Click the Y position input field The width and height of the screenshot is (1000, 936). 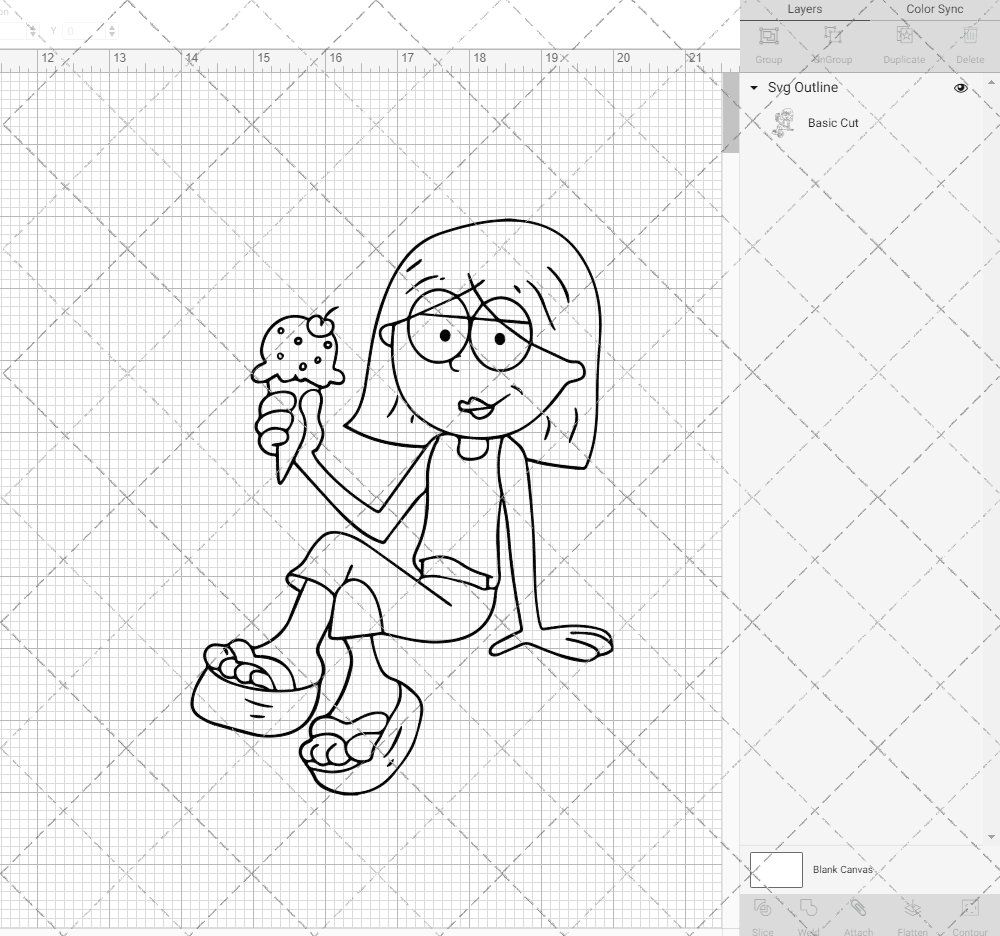click(82, 32)
